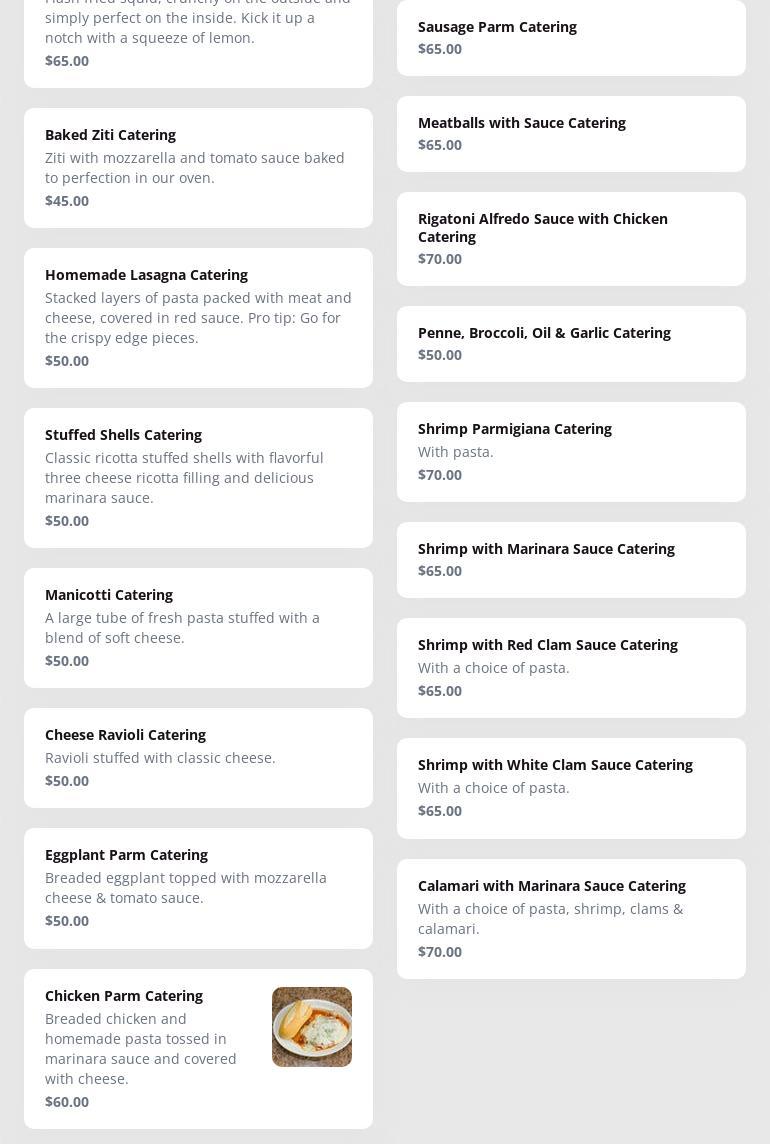The height and width of the screenshot is (1144, 770).
Task: Open Shrimp with White Clam Sauce Catering
Action: (571, 788)
